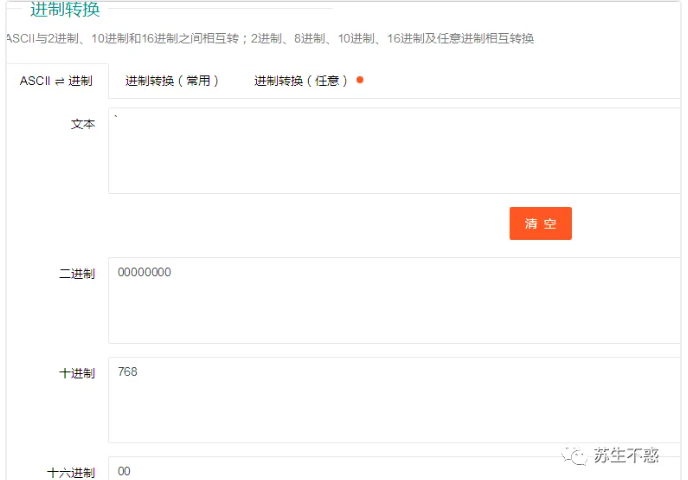Screen dimensions: 688x480
Task: Select the 十六进制 field label
Action: 71,473
